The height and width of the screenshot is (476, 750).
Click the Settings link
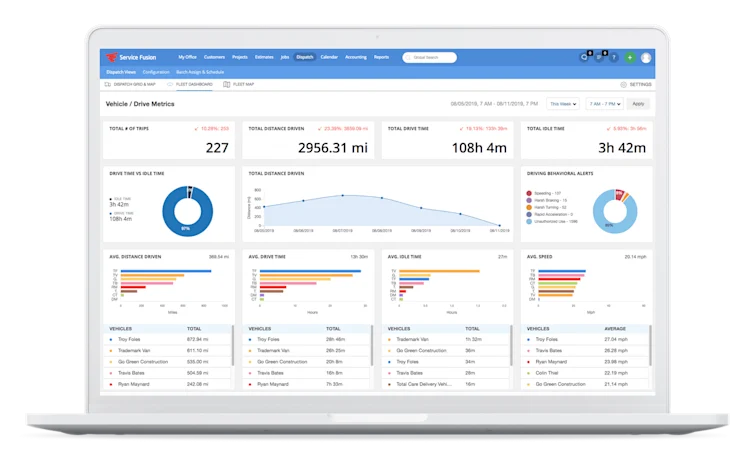(x=640, y=85)
